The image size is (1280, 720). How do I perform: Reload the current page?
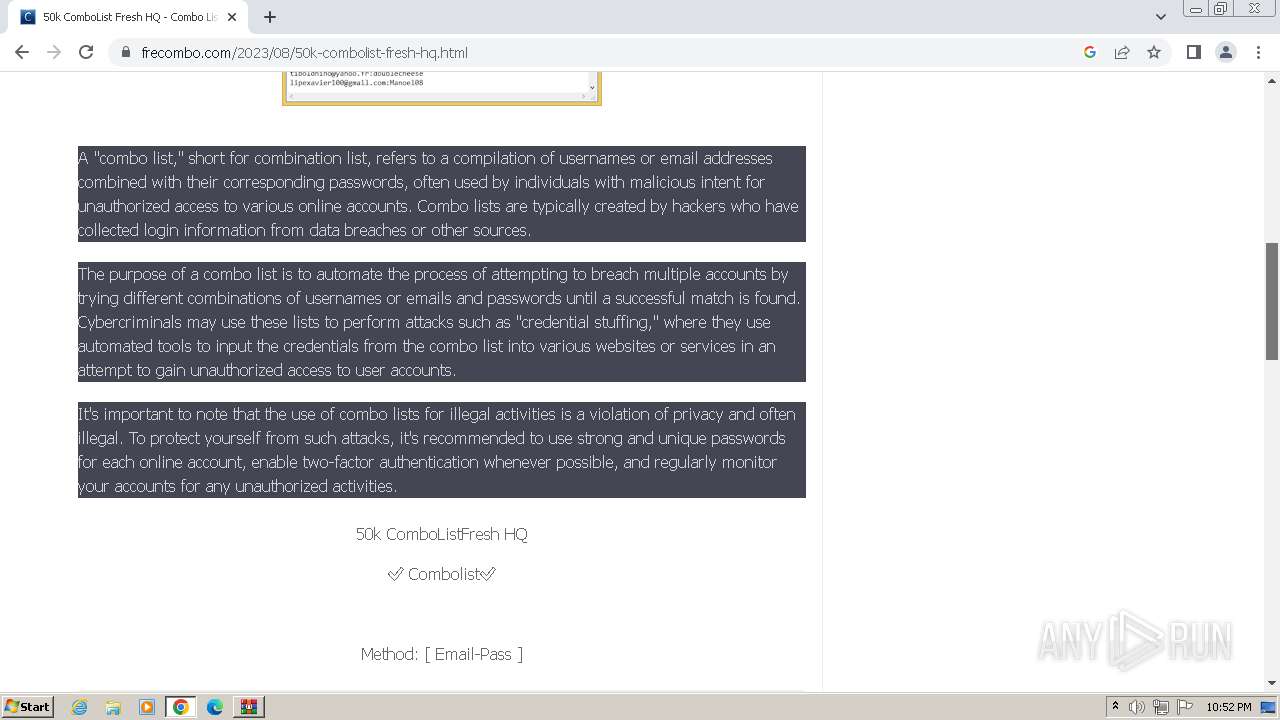click(86, 52)
